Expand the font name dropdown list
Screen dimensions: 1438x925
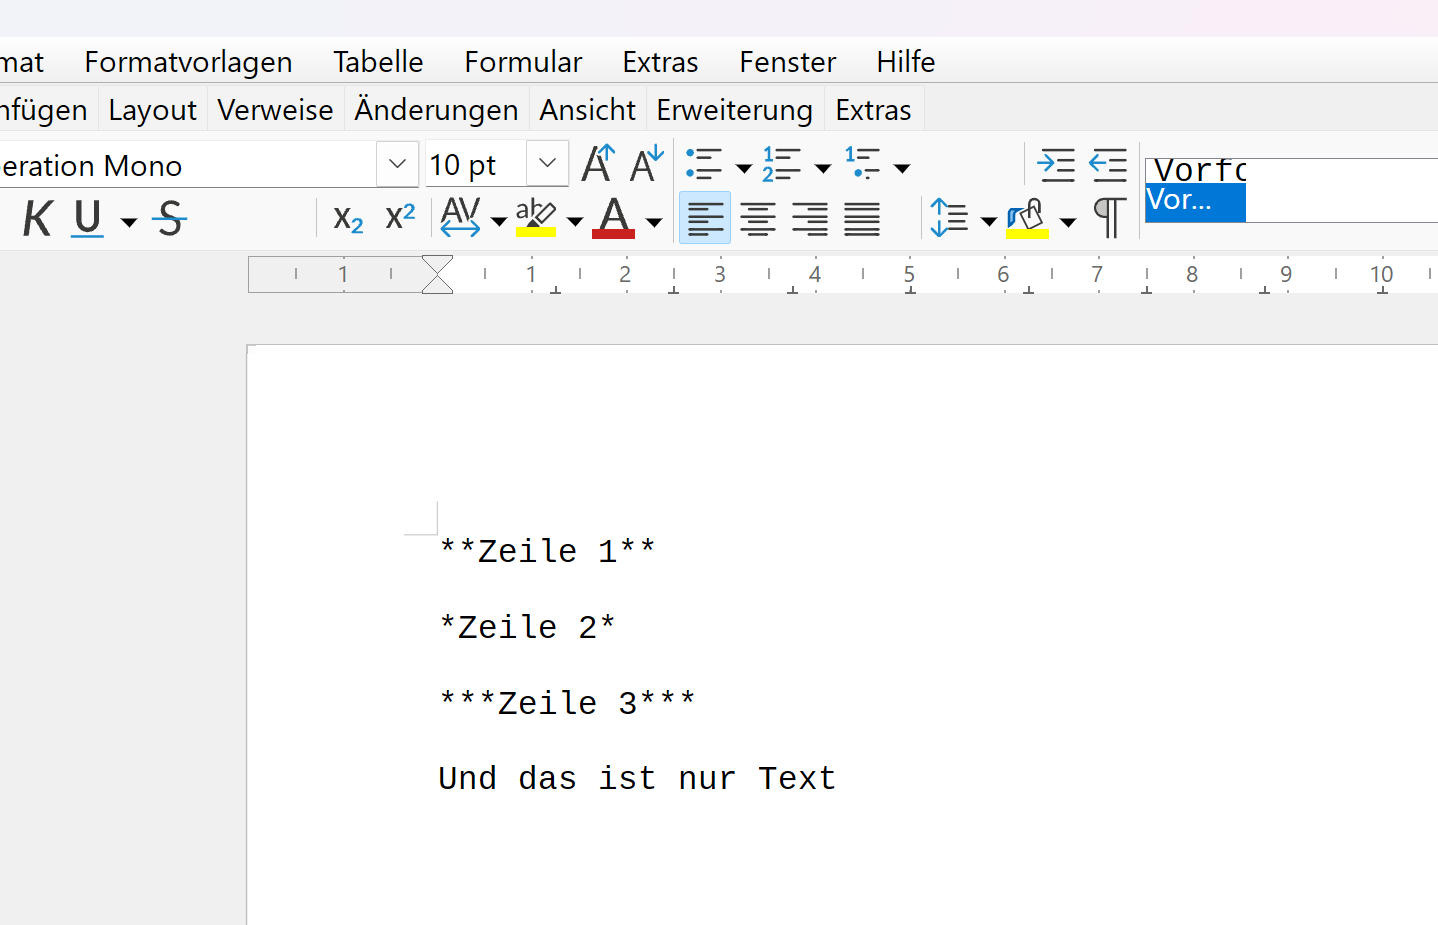click(x=397, y=164)
